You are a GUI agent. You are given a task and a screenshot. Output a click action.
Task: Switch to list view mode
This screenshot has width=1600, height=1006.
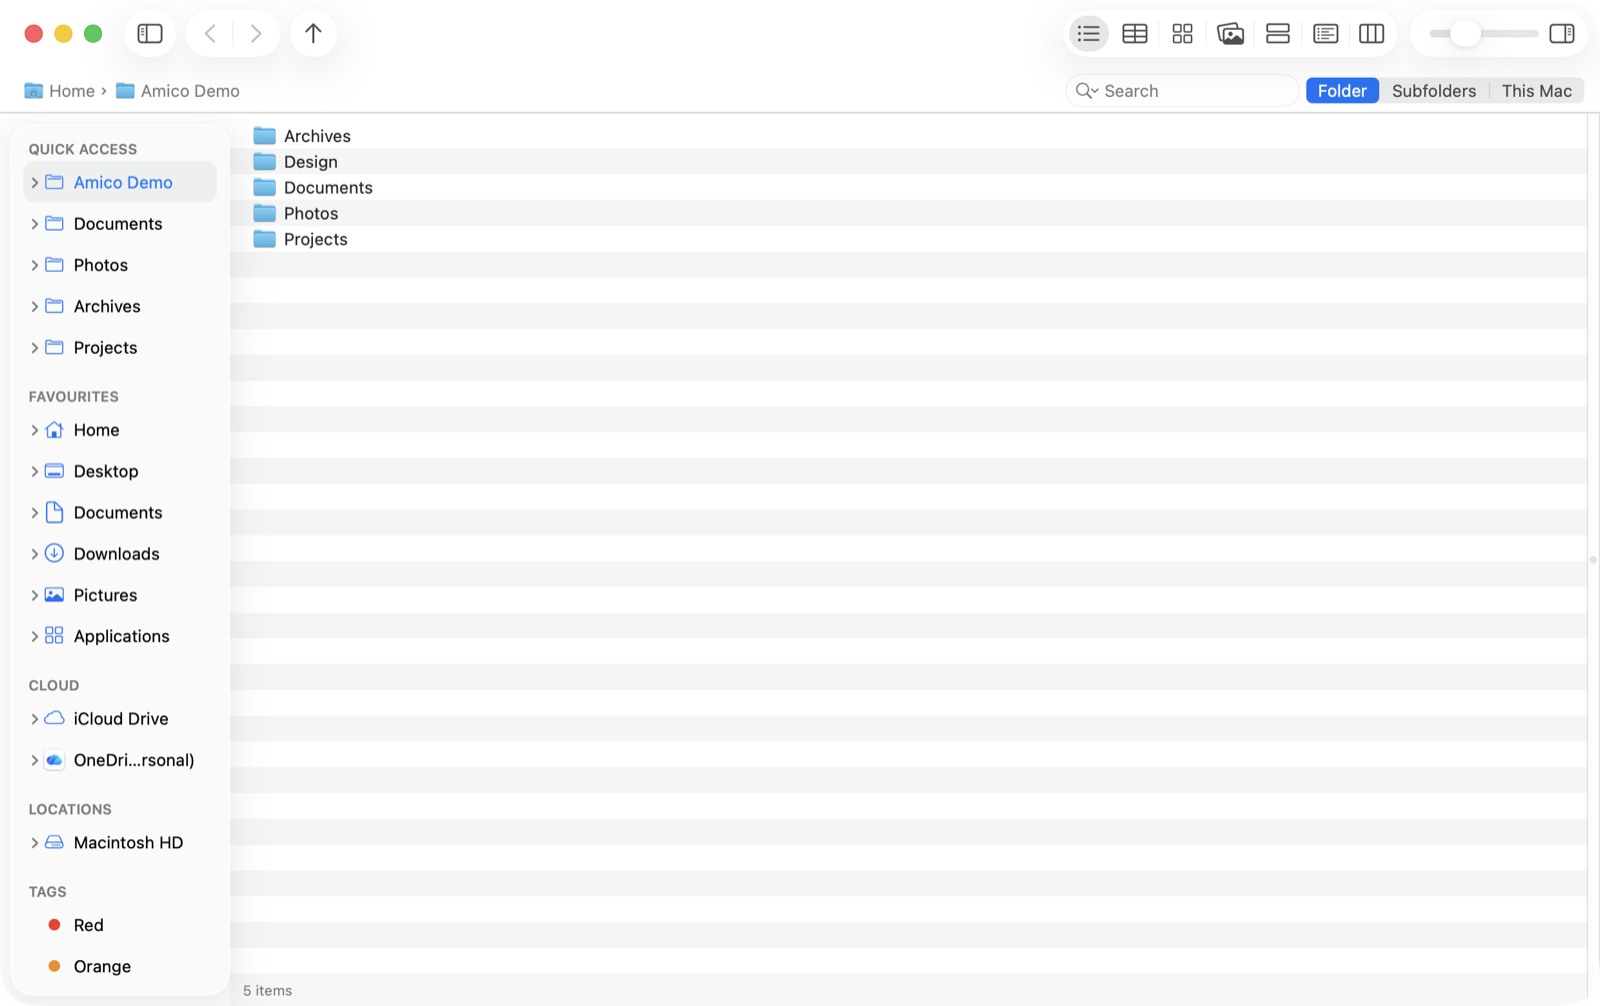click(x=1088, y=33)
